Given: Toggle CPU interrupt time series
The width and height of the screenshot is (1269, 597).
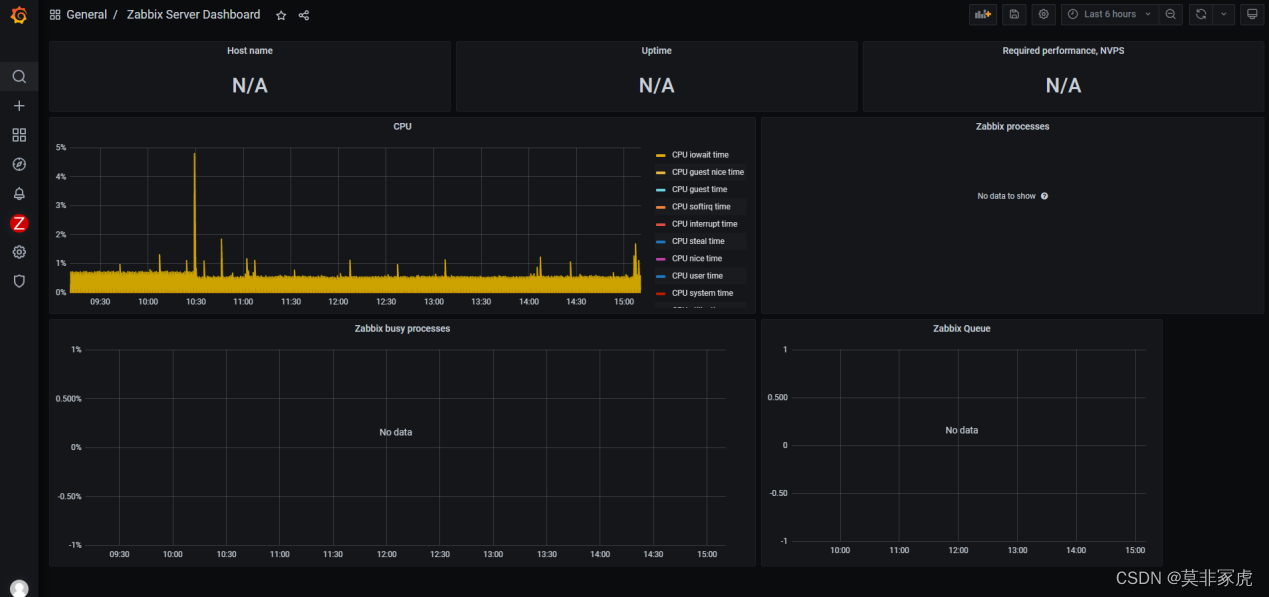Looking at the screenshot, I should point(704,224).
